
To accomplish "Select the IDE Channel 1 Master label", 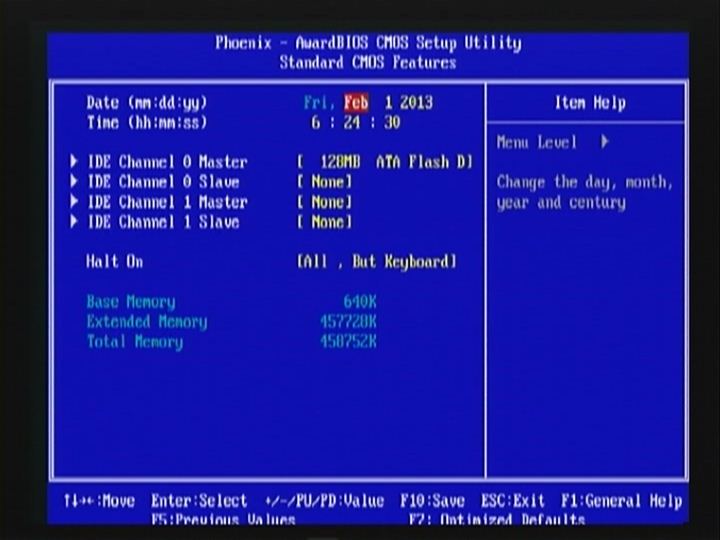I will [168, 202].
